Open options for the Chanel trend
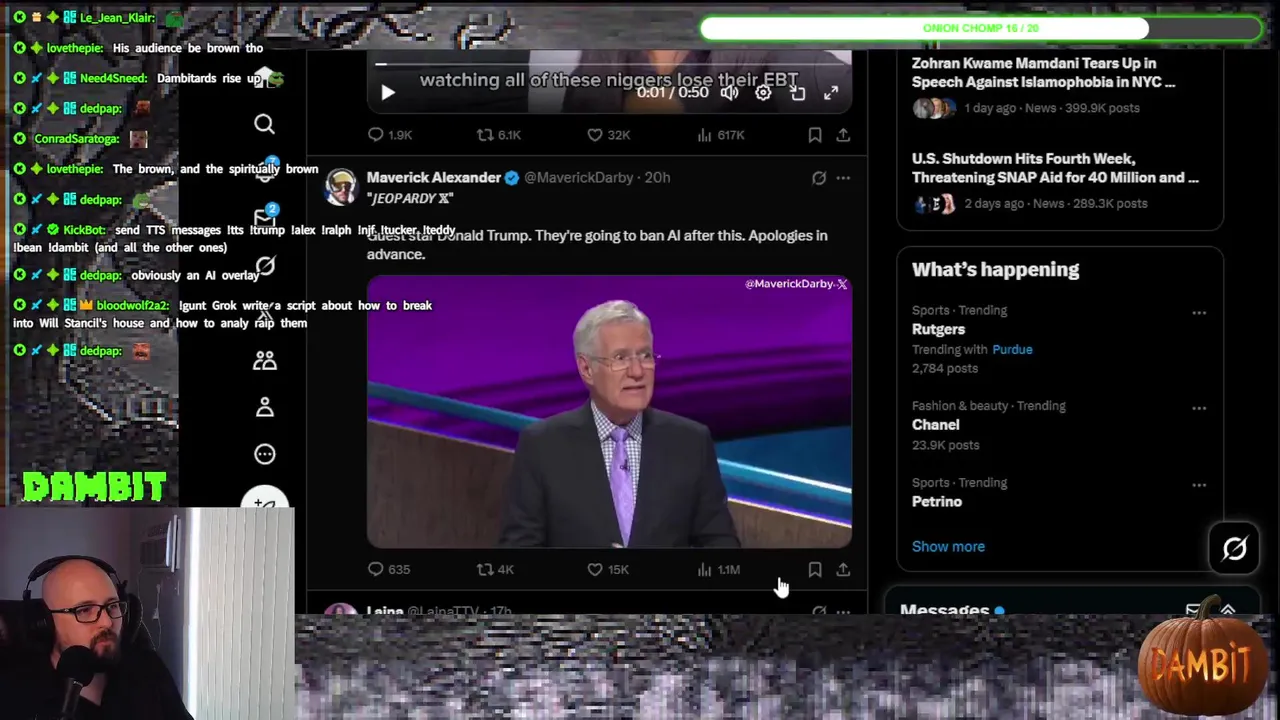The image size is (1280, 720). pos(1199,408)
